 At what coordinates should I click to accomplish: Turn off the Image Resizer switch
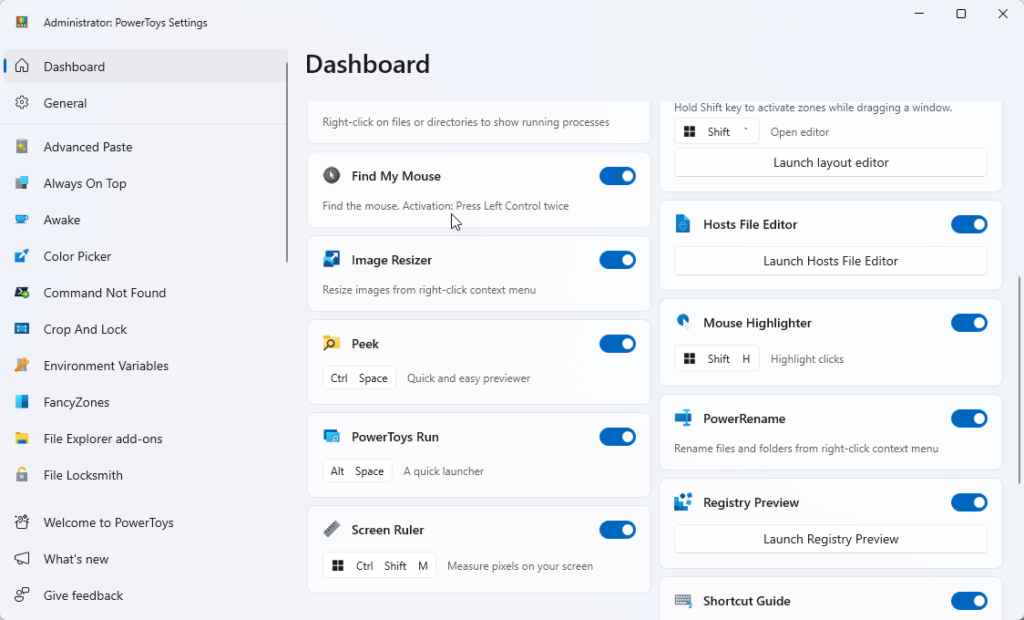click(617, 259)
